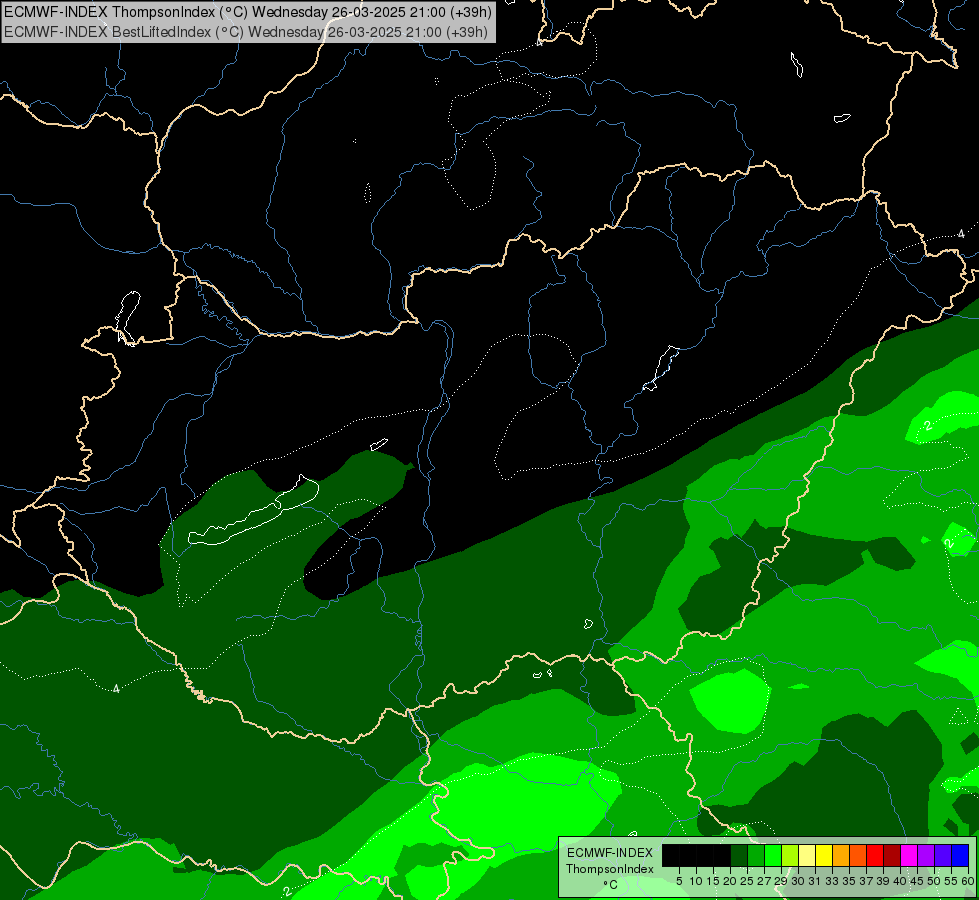The width and height of the screenshot is (979, 900).
Task: Click the legend scale value '27'
Action: [x=764, y=881]
